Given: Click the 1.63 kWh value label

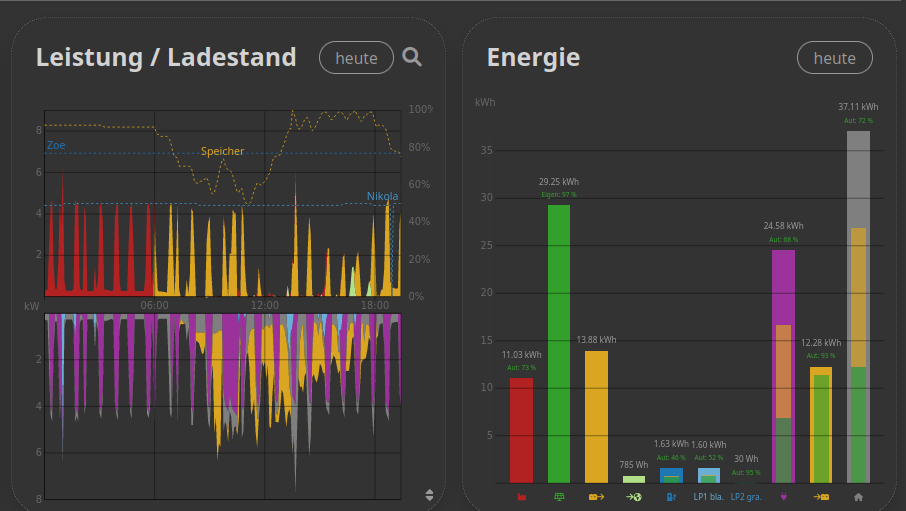Looking at the screenshot, I should (x=671, y=444).
